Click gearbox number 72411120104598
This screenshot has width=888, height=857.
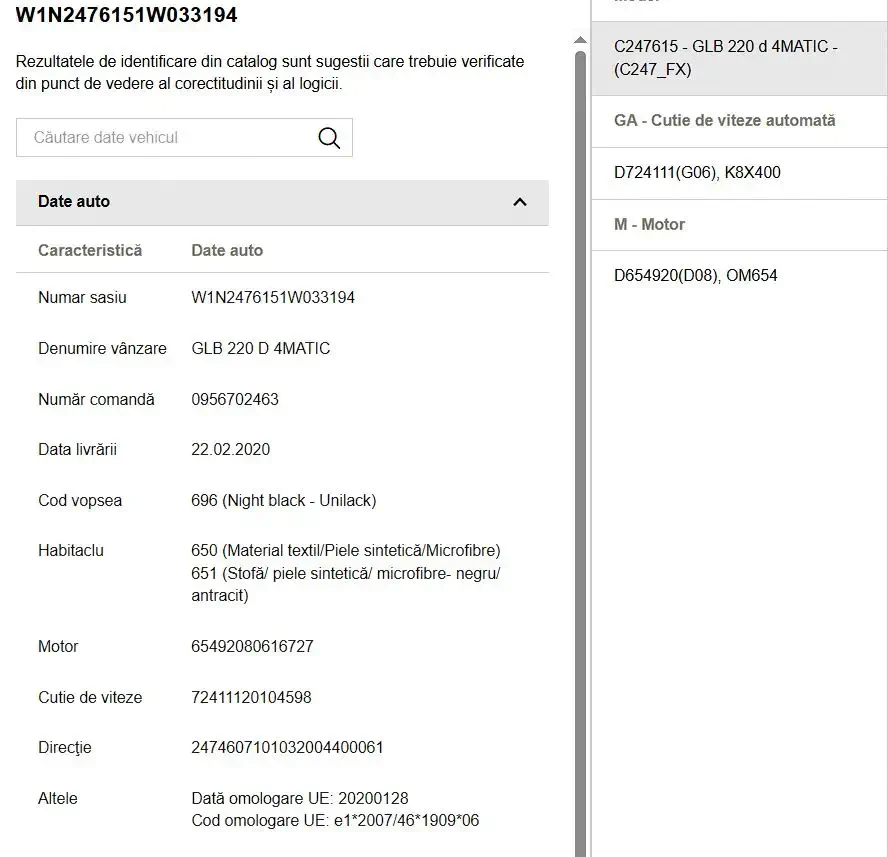[x=251, y=697]
